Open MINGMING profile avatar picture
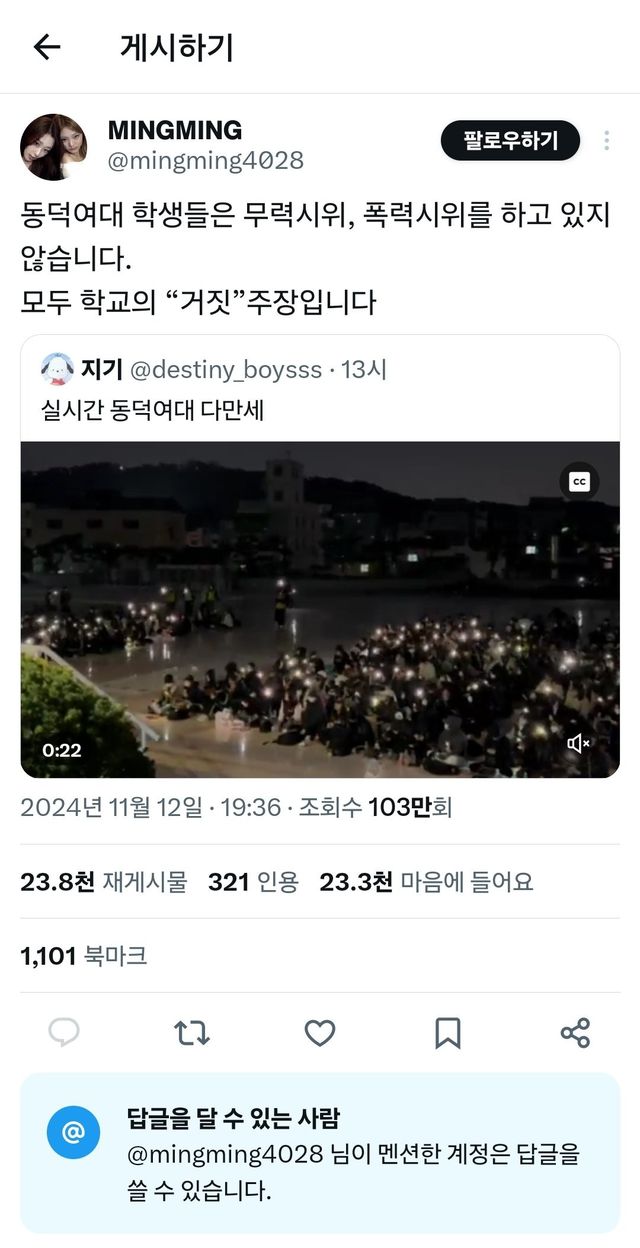This screenshot has width=640, height=1248. (53, 146)
